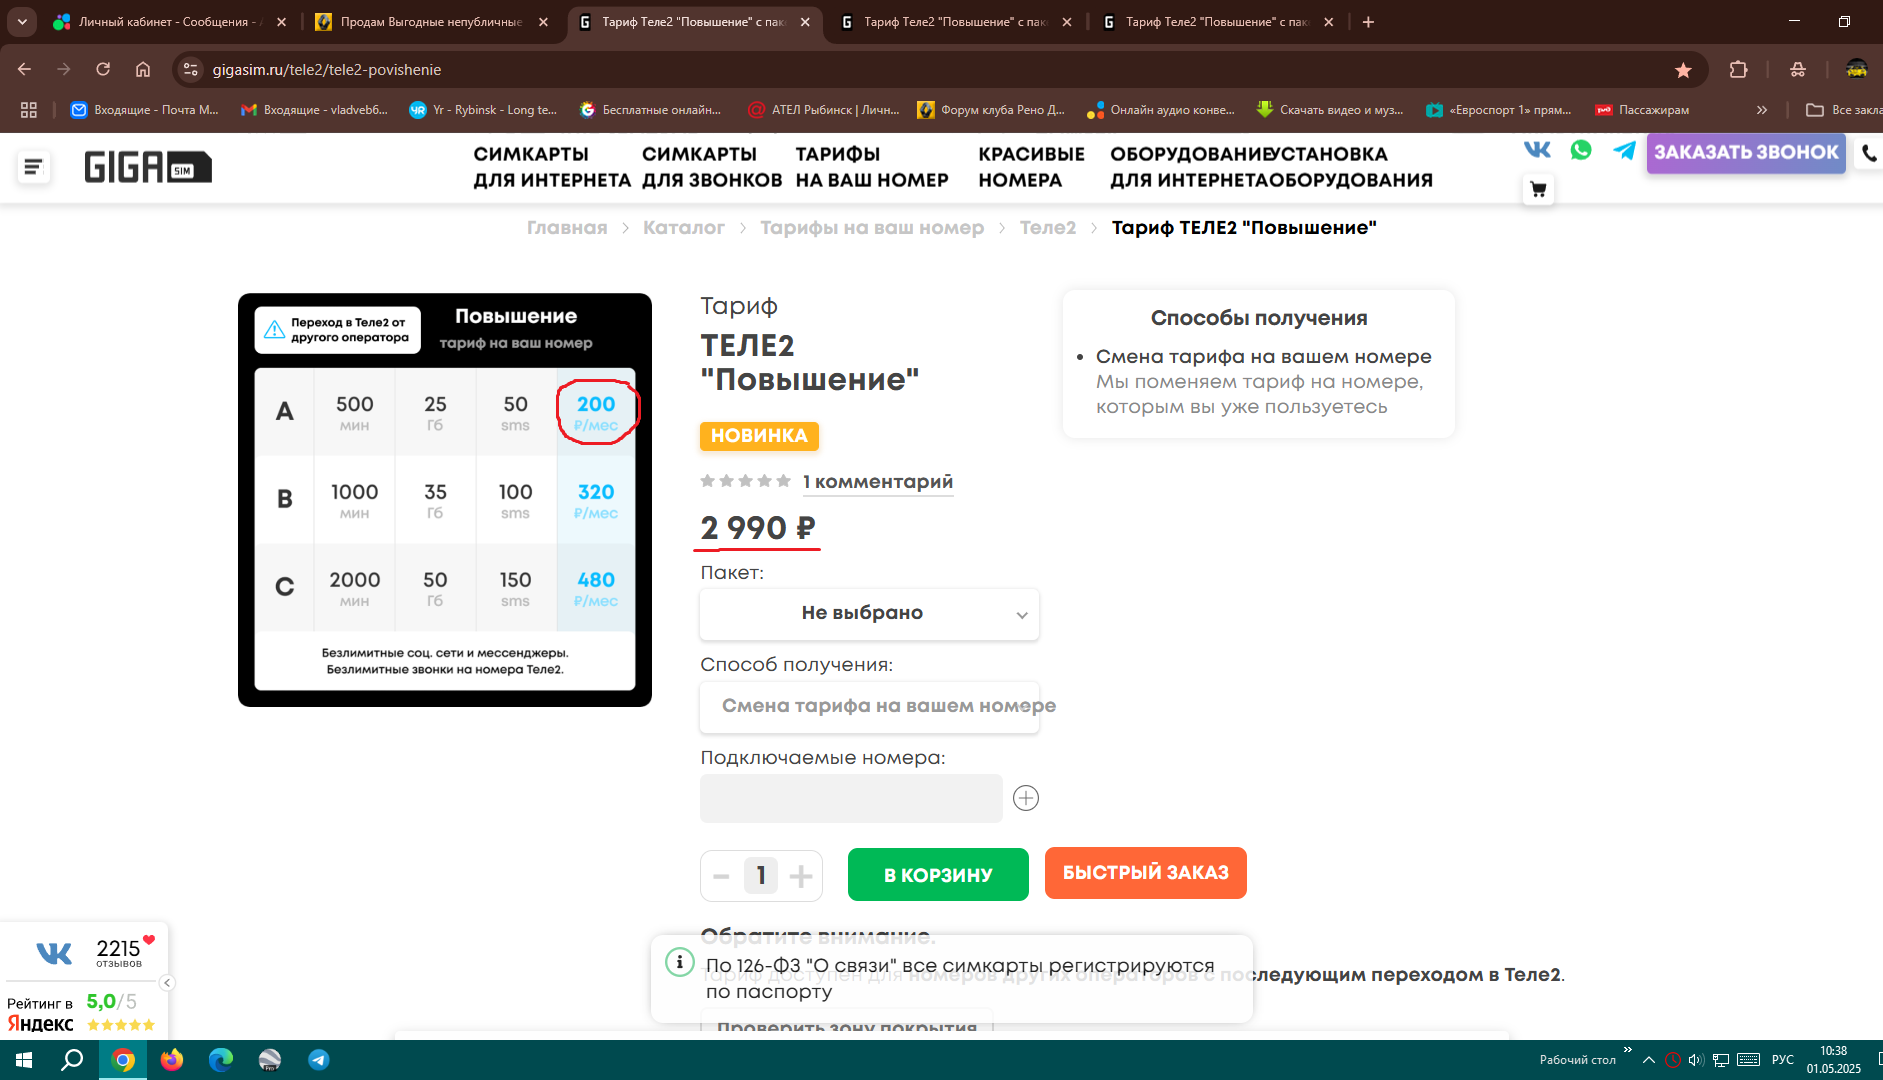Viewport: 1883px width, 1080px height.
Task: Click the phone icon beside ЗАКАЗАТЬ ЗВОНОК
Action: (x=1869, y=153)
